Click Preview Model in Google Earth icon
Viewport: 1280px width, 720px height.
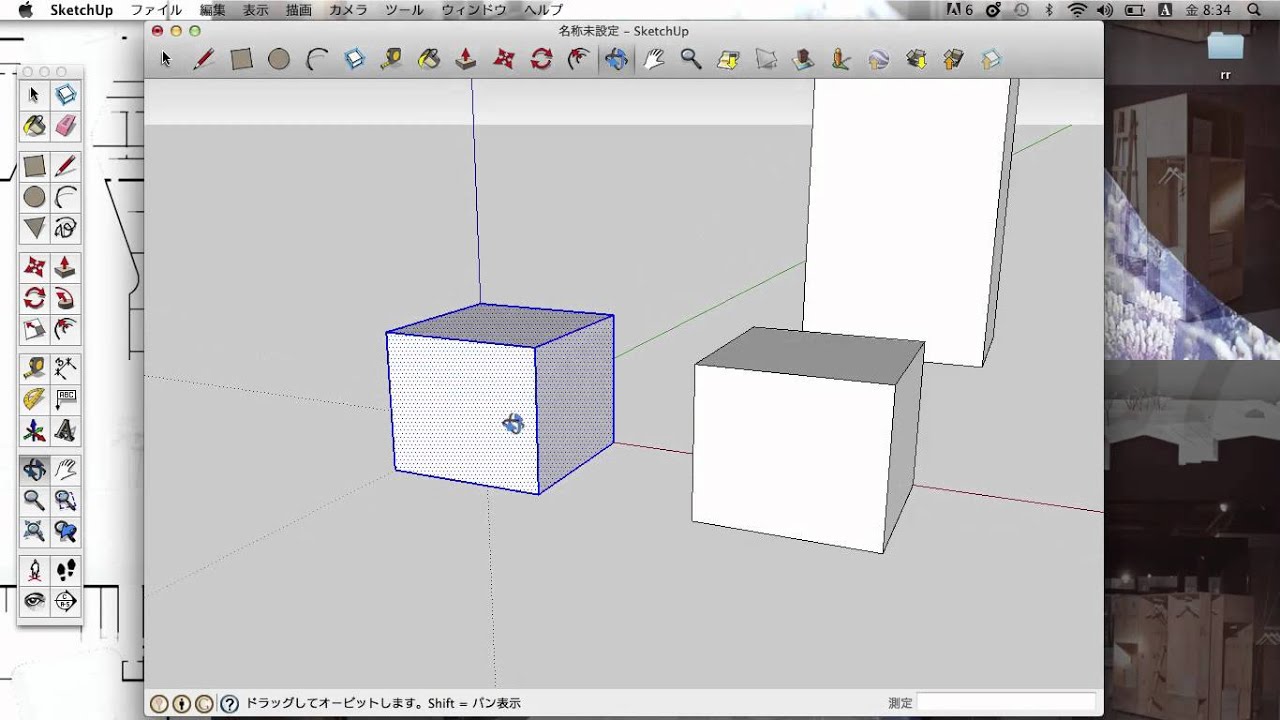coord(879,59)
